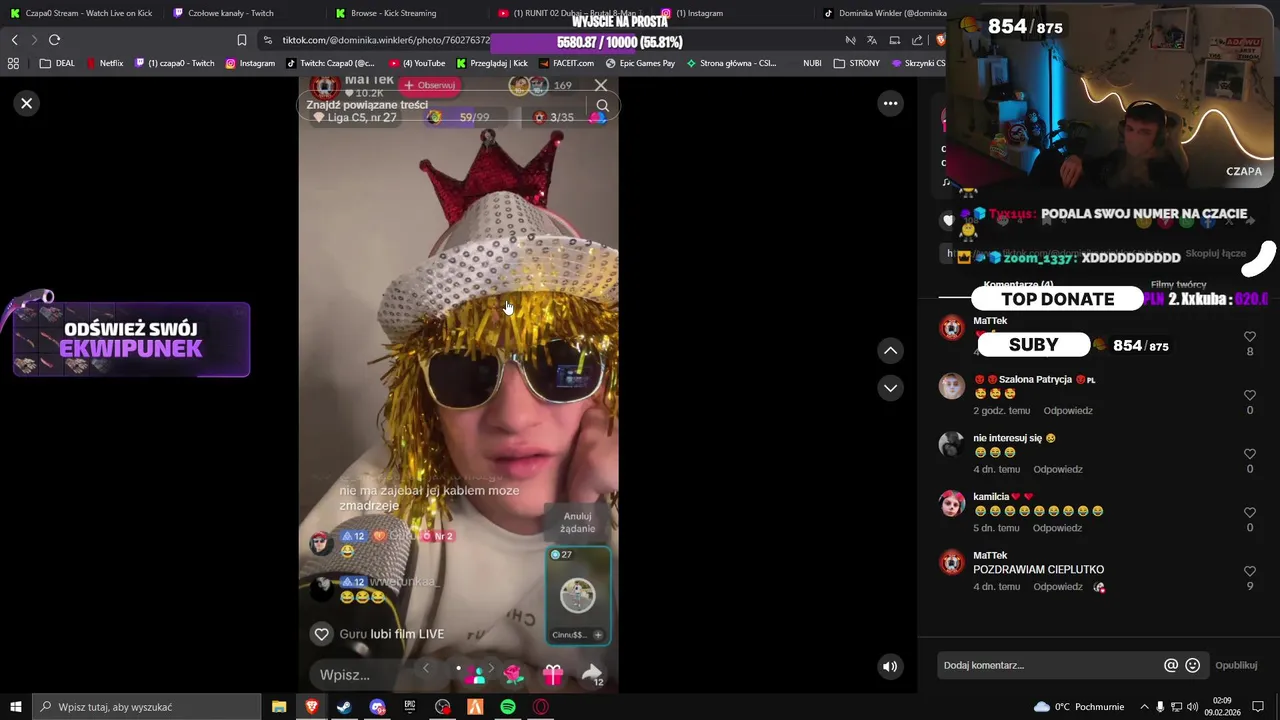The width and height of the screenshot is (1280, 720).
Task: Open the emoji picker in comment box
Action: (x=1192, y=665)
